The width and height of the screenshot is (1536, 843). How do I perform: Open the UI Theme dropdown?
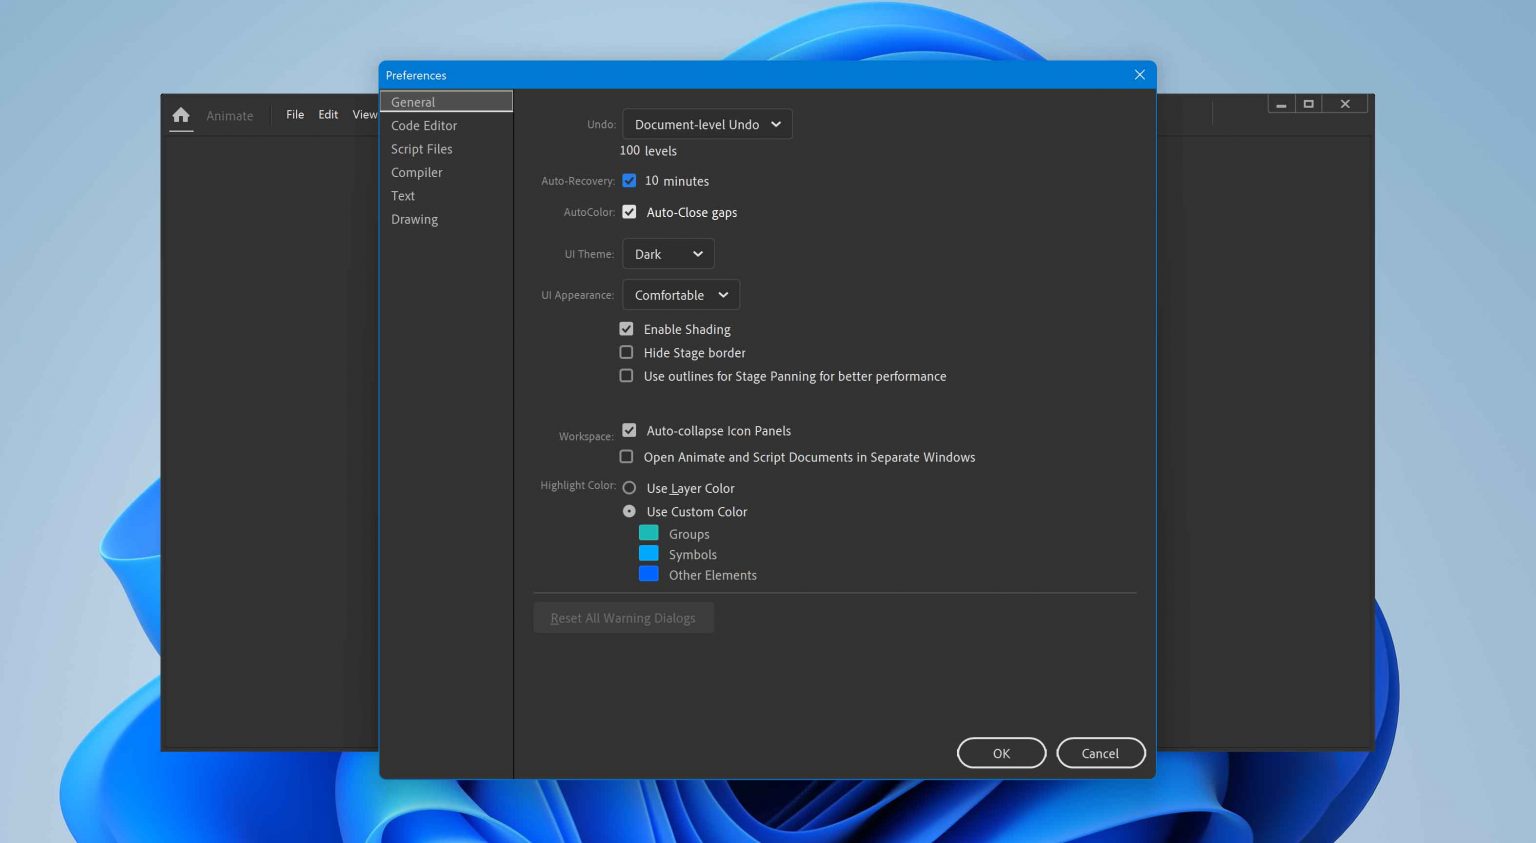[667, 253]
